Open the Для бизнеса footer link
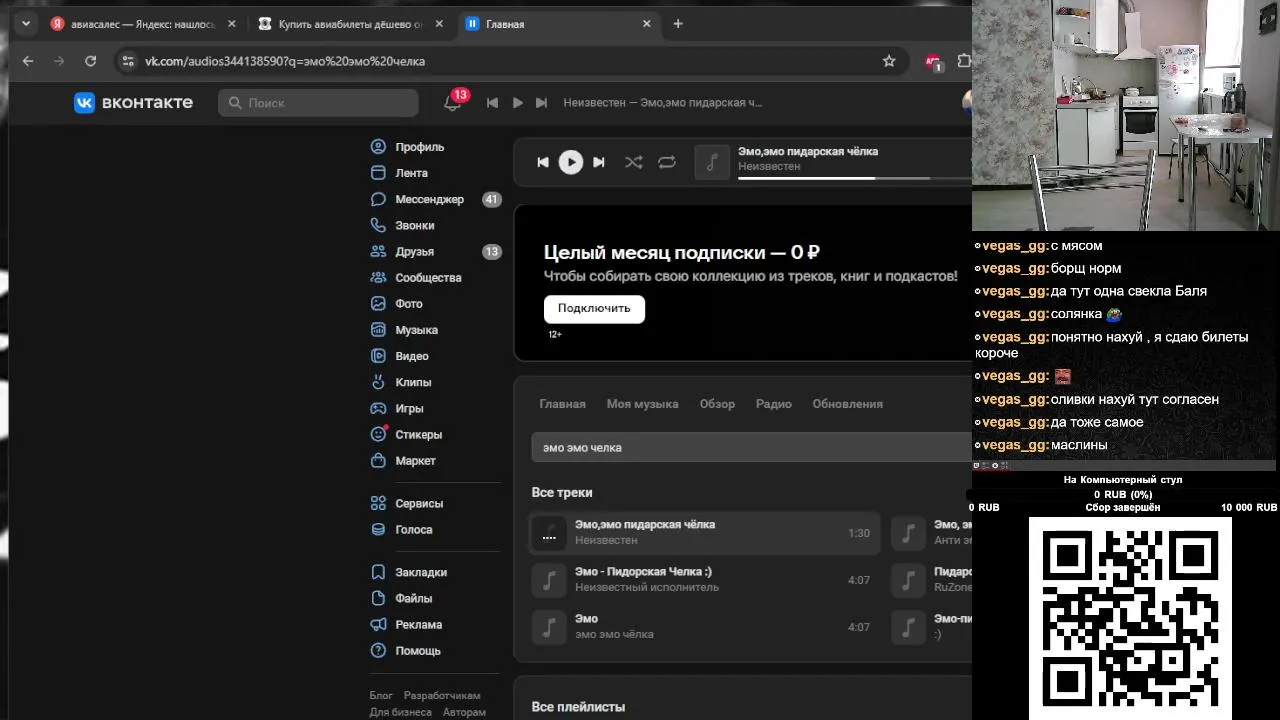This screenshot has height=720, width=1280. click(x=400, y=712)
